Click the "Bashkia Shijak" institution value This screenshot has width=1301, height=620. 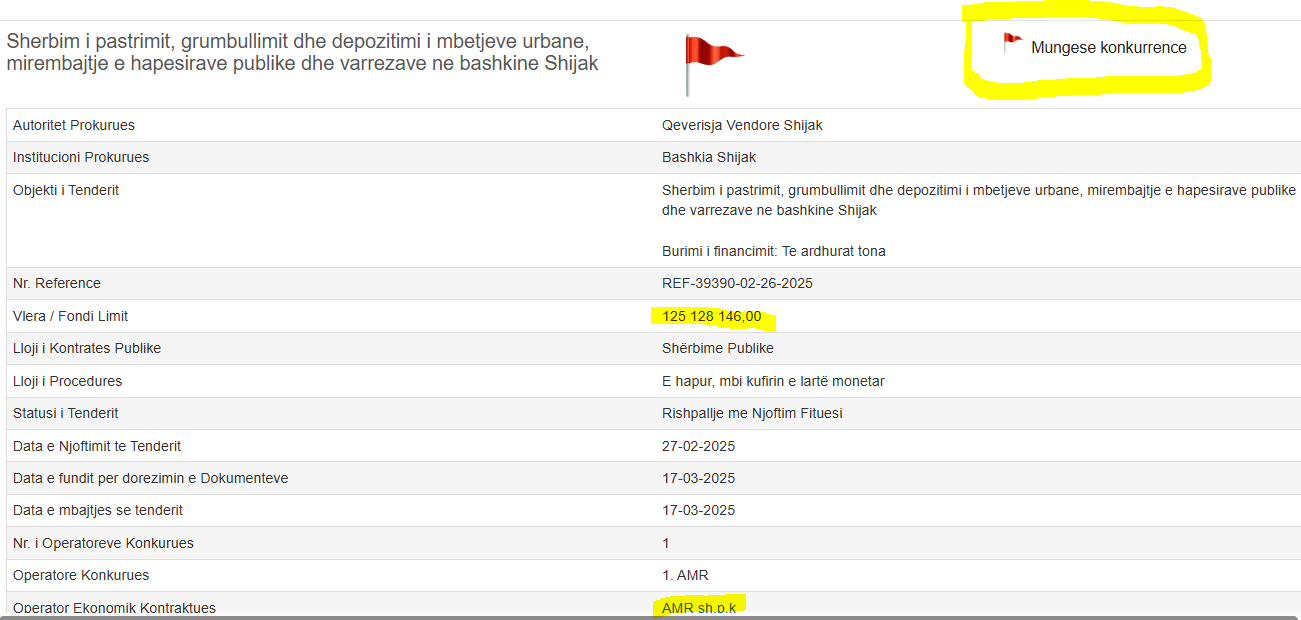(709, 157)
